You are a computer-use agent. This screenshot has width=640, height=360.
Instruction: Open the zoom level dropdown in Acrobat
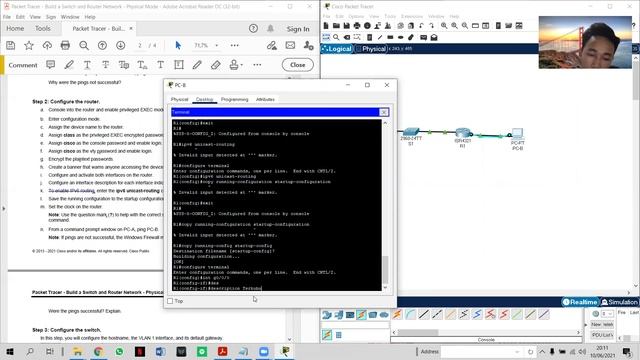217,45
